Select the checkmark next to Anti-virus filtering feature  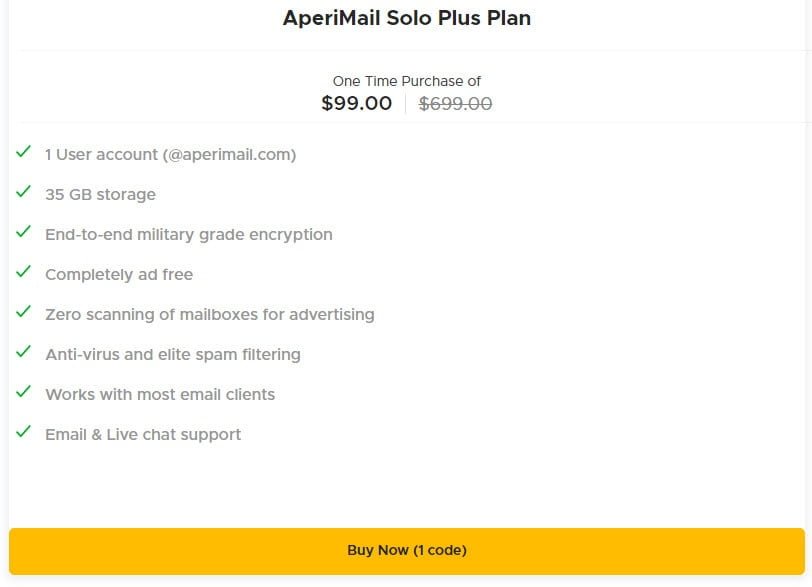click(22, 354)
